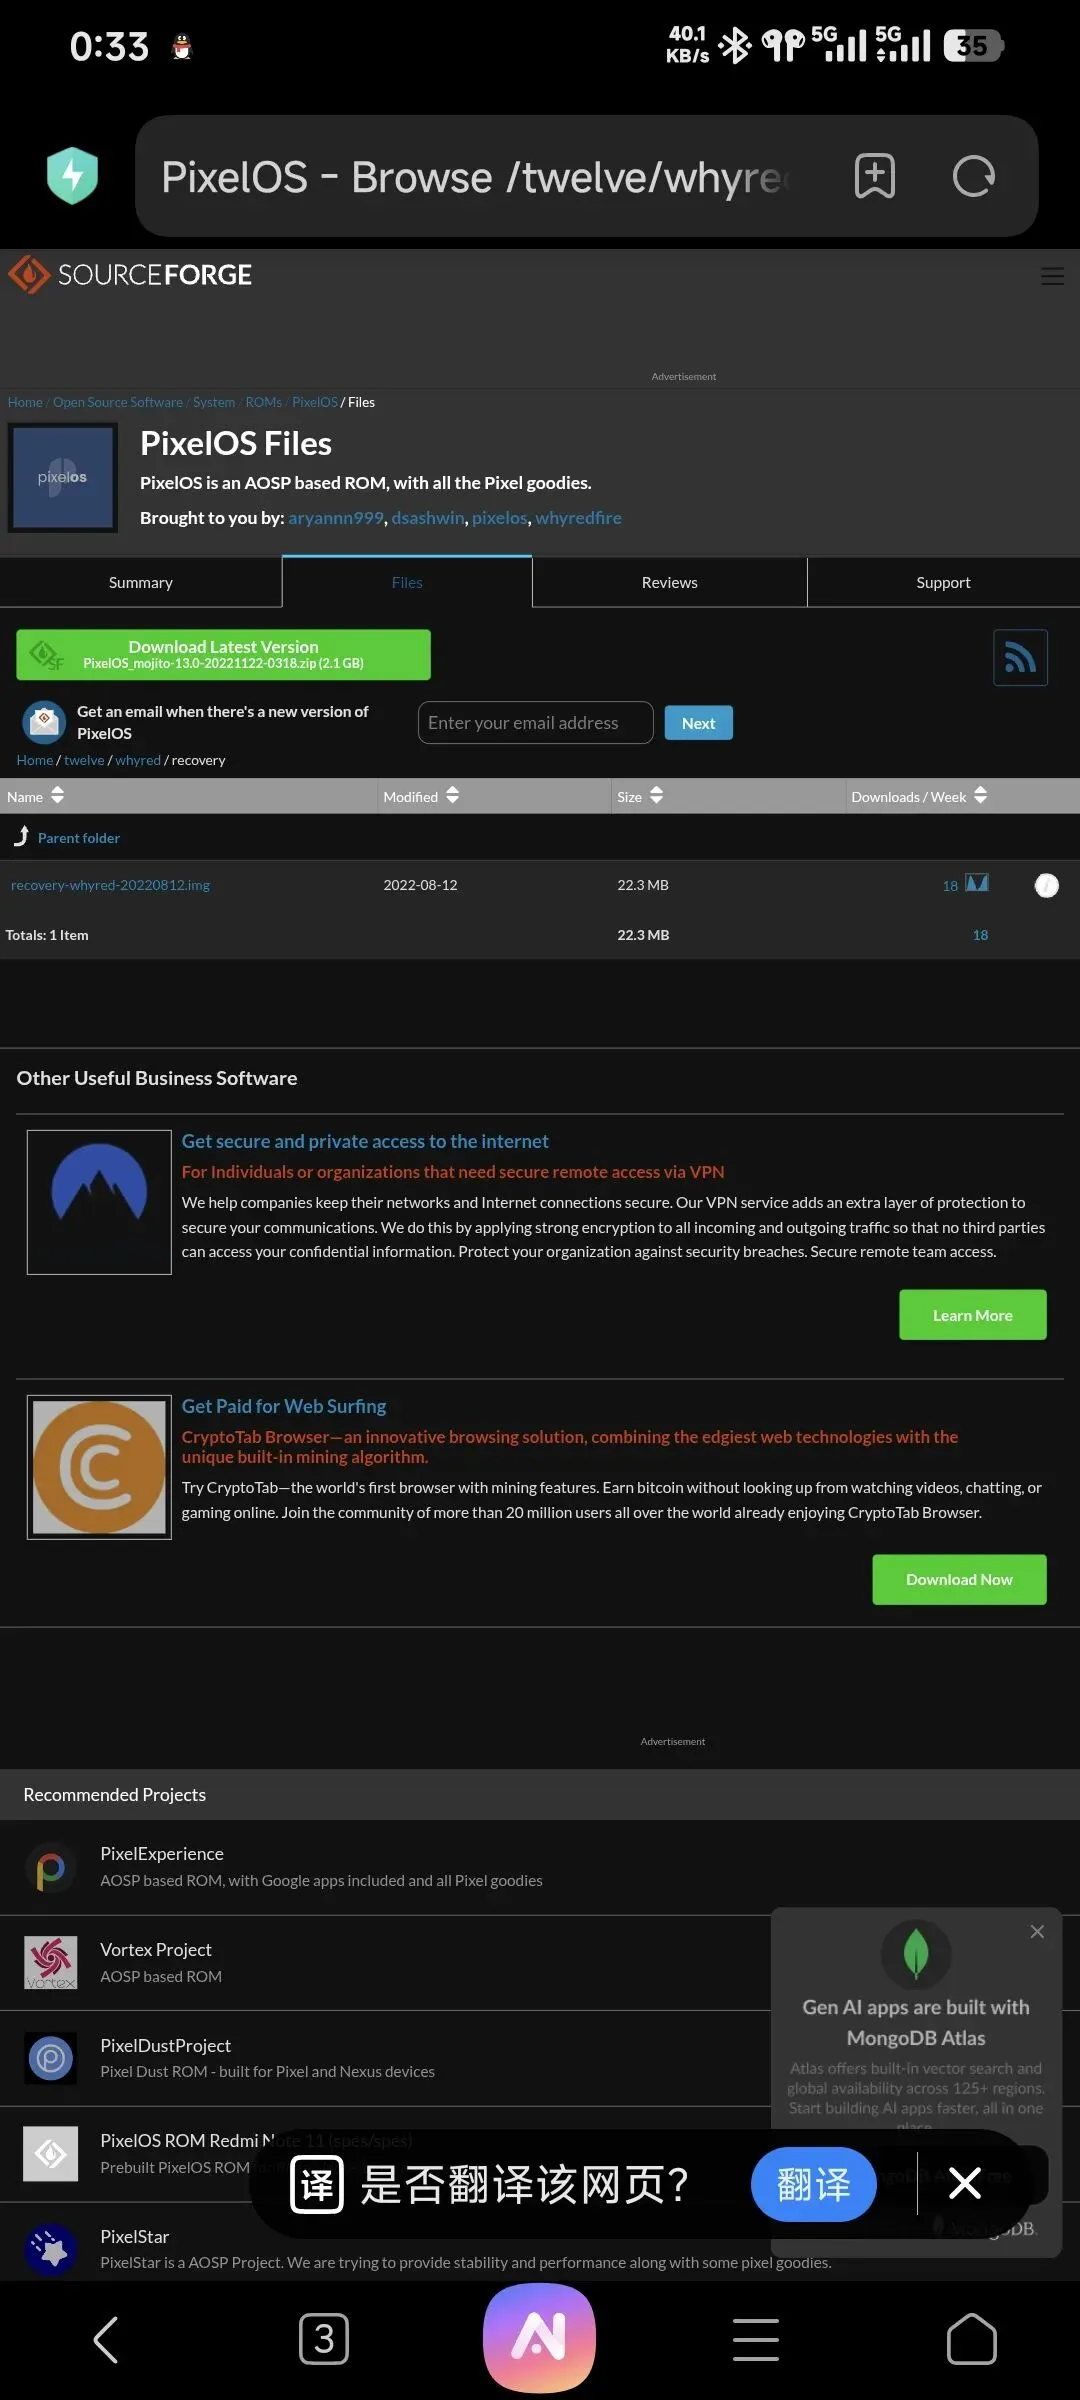1080x2400 pixels.
Task: Click the download stats chart icon
Action: (x=977, y=883)
